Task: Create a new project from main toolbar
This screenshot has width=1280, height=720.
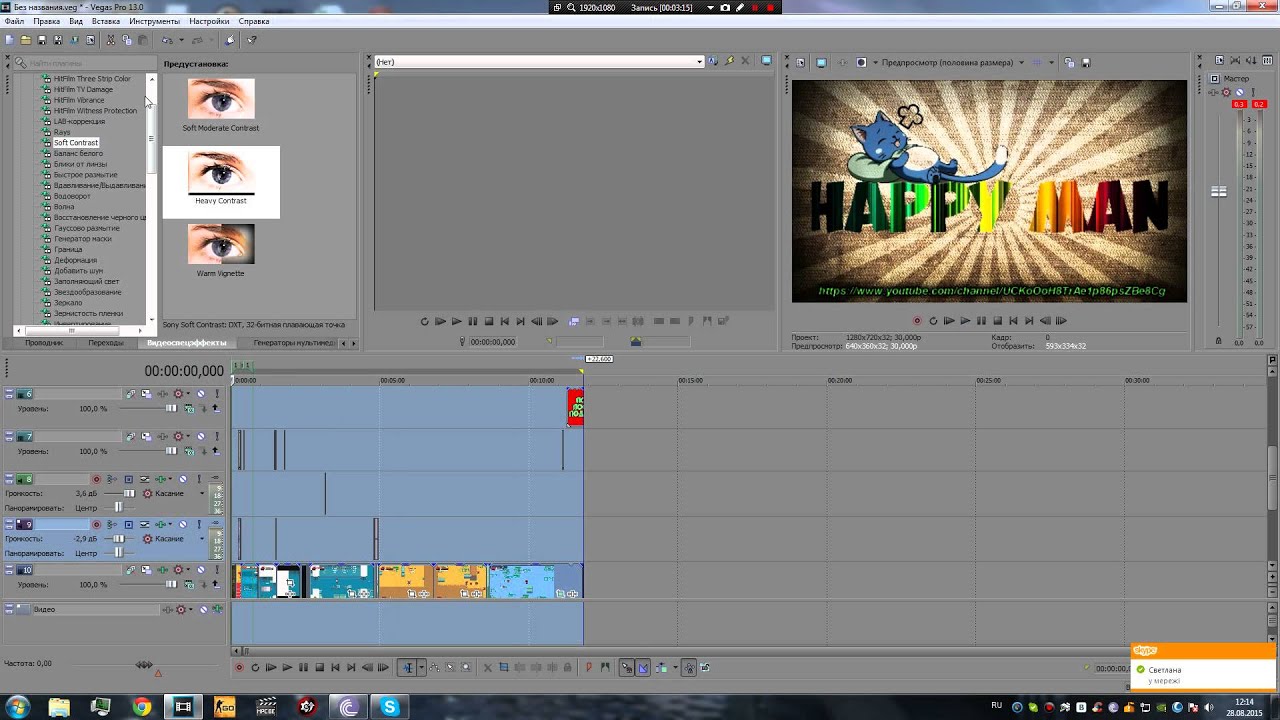Action: point(9,40)
